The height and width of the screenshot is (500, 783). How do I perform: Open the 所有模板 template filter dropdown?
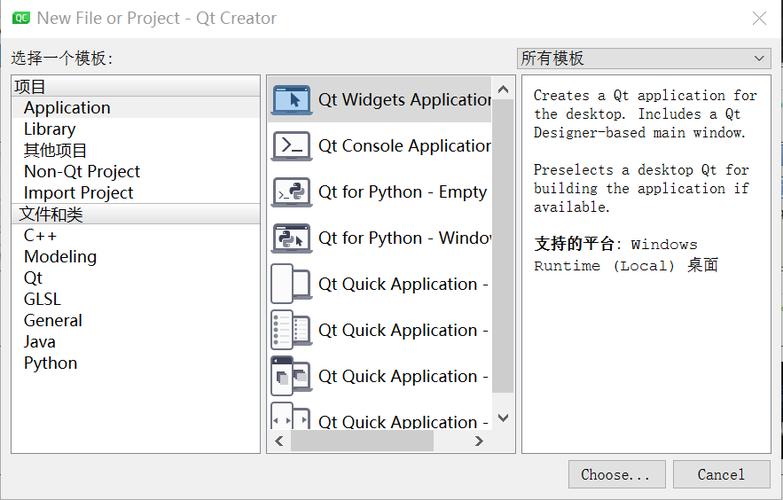tap(644, 58)
